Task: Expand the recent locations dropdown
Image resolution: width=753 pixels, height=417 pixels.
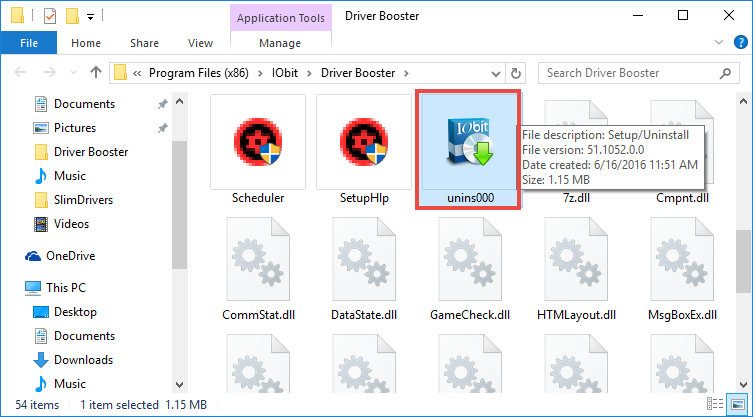Action: 73,73
